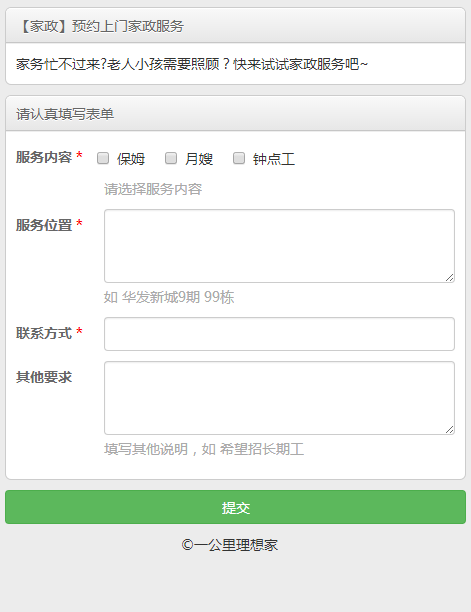The image size is (471, 612).
Task: Click the 服务位置 field label
Action: coord(44,225)
